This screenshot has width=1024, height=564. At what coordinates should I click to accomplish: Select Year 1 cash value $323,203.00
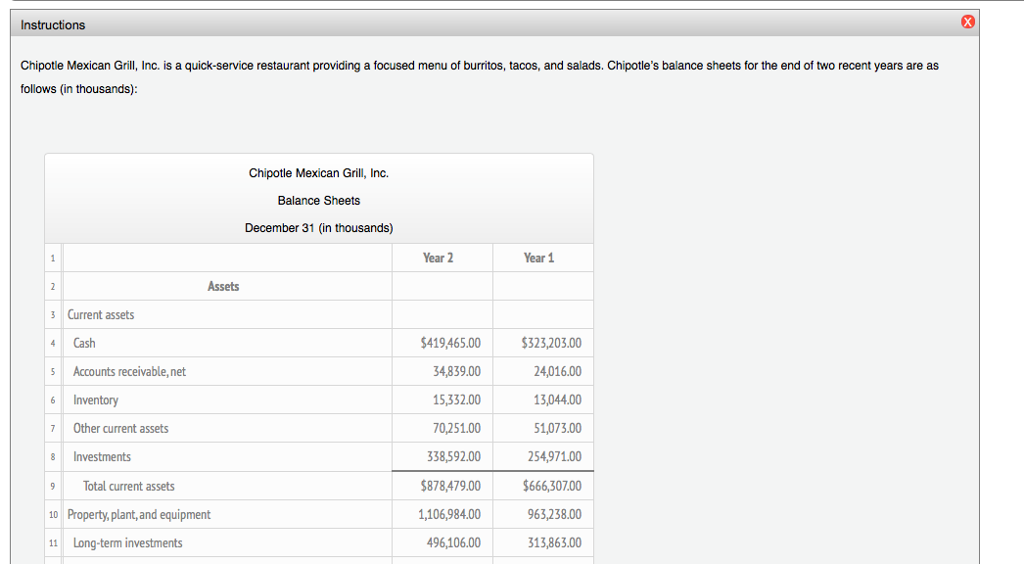point(551,343)
